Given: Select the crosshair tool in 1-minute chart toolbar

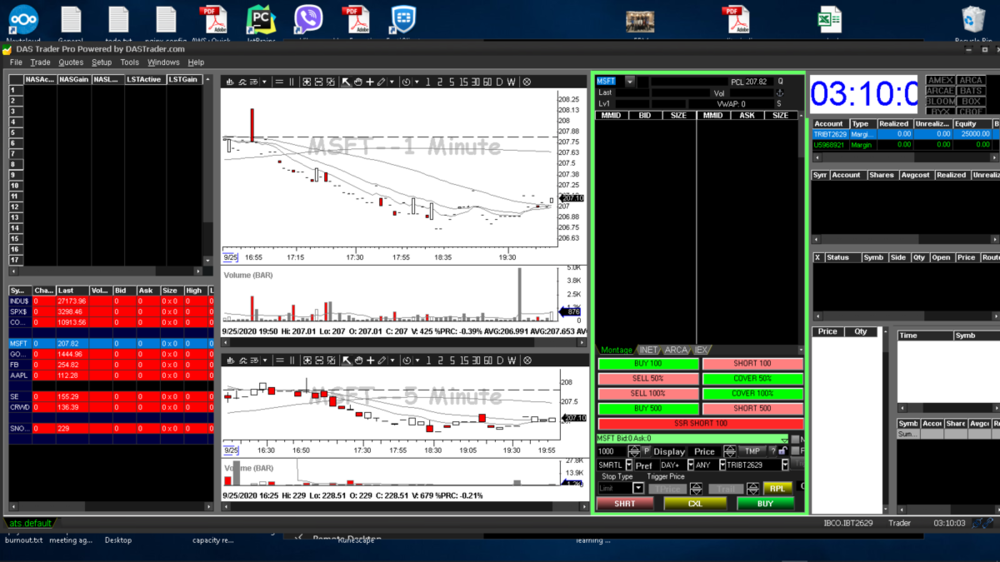Looking at the screenshot, I should pos(369,82).
